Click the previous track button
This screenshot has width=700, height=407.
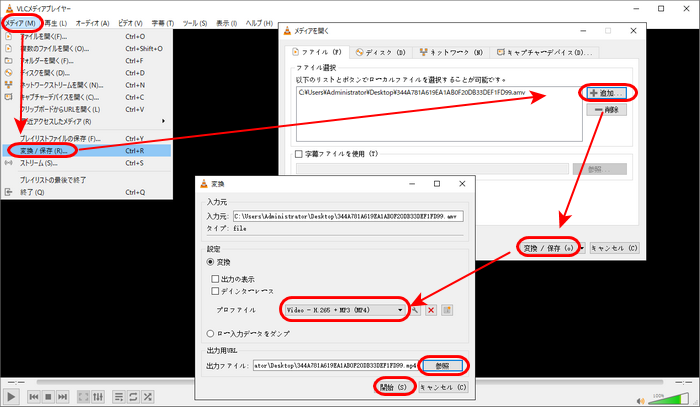(x=33, y=396)
